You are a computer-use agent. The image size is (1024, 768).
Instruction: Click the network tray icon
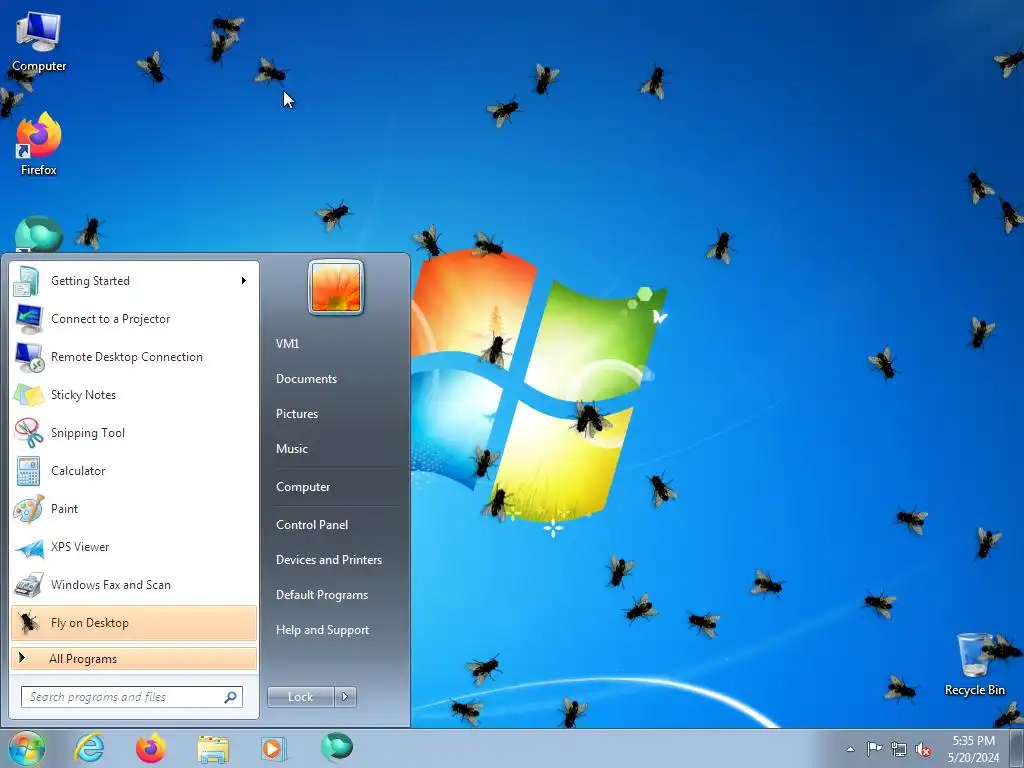(x=899, y=749)
